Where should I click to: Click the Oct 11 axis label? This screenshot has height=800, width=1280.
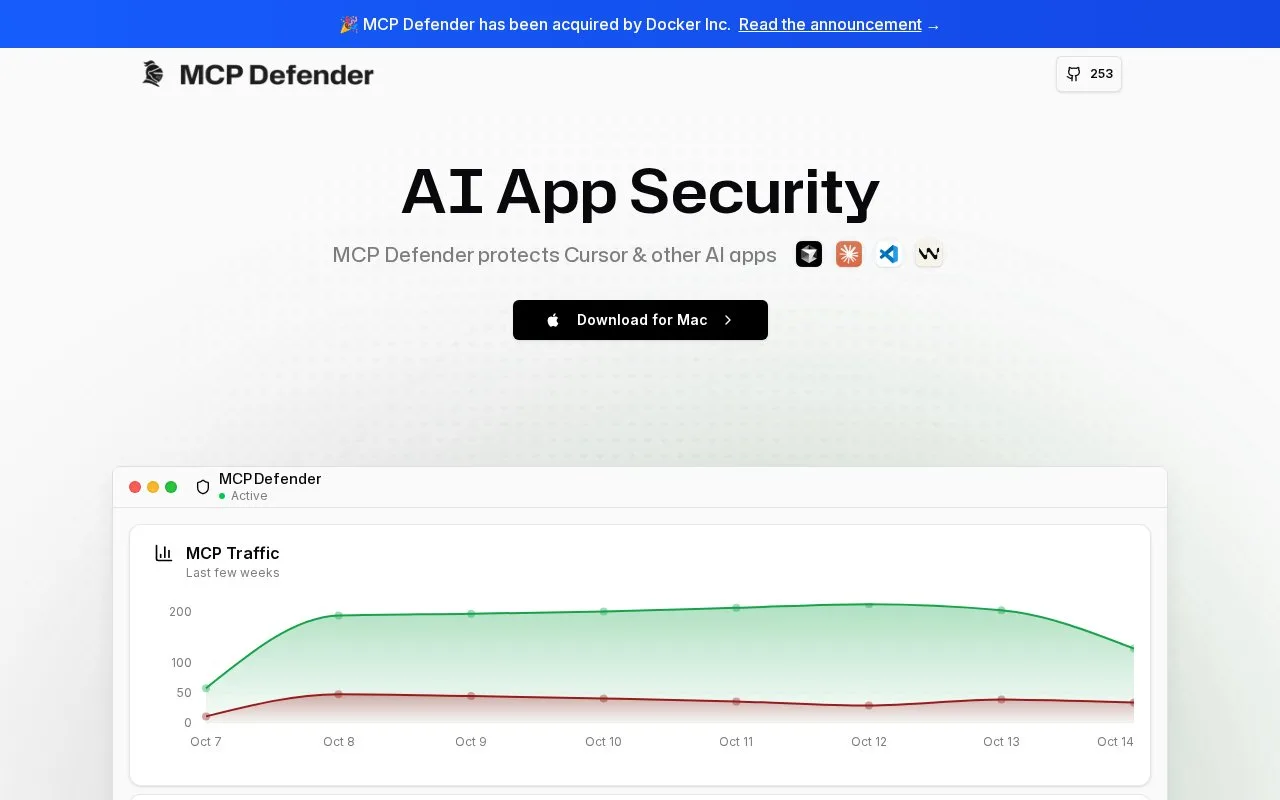pos(736,742)
